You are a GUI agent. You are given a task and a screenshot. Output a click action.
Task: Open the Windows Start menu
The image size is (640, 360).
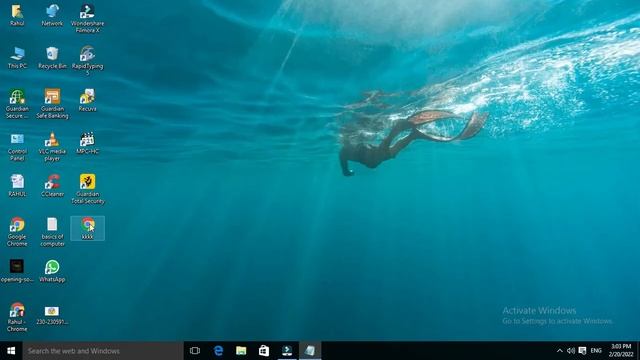click(x=11, y=351)
